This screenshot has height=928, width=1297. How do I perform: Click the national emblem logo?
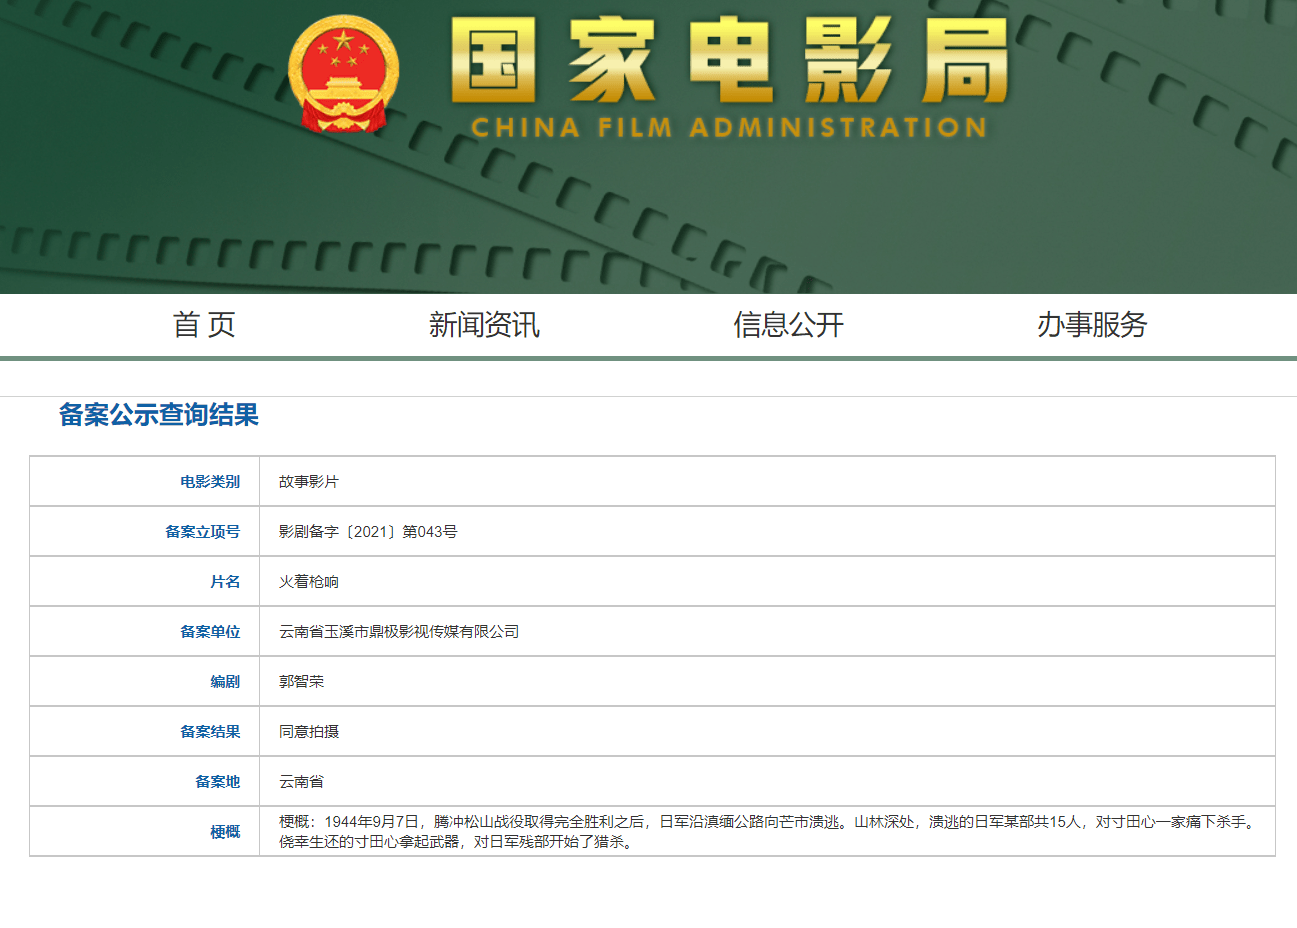pos(343,75)
